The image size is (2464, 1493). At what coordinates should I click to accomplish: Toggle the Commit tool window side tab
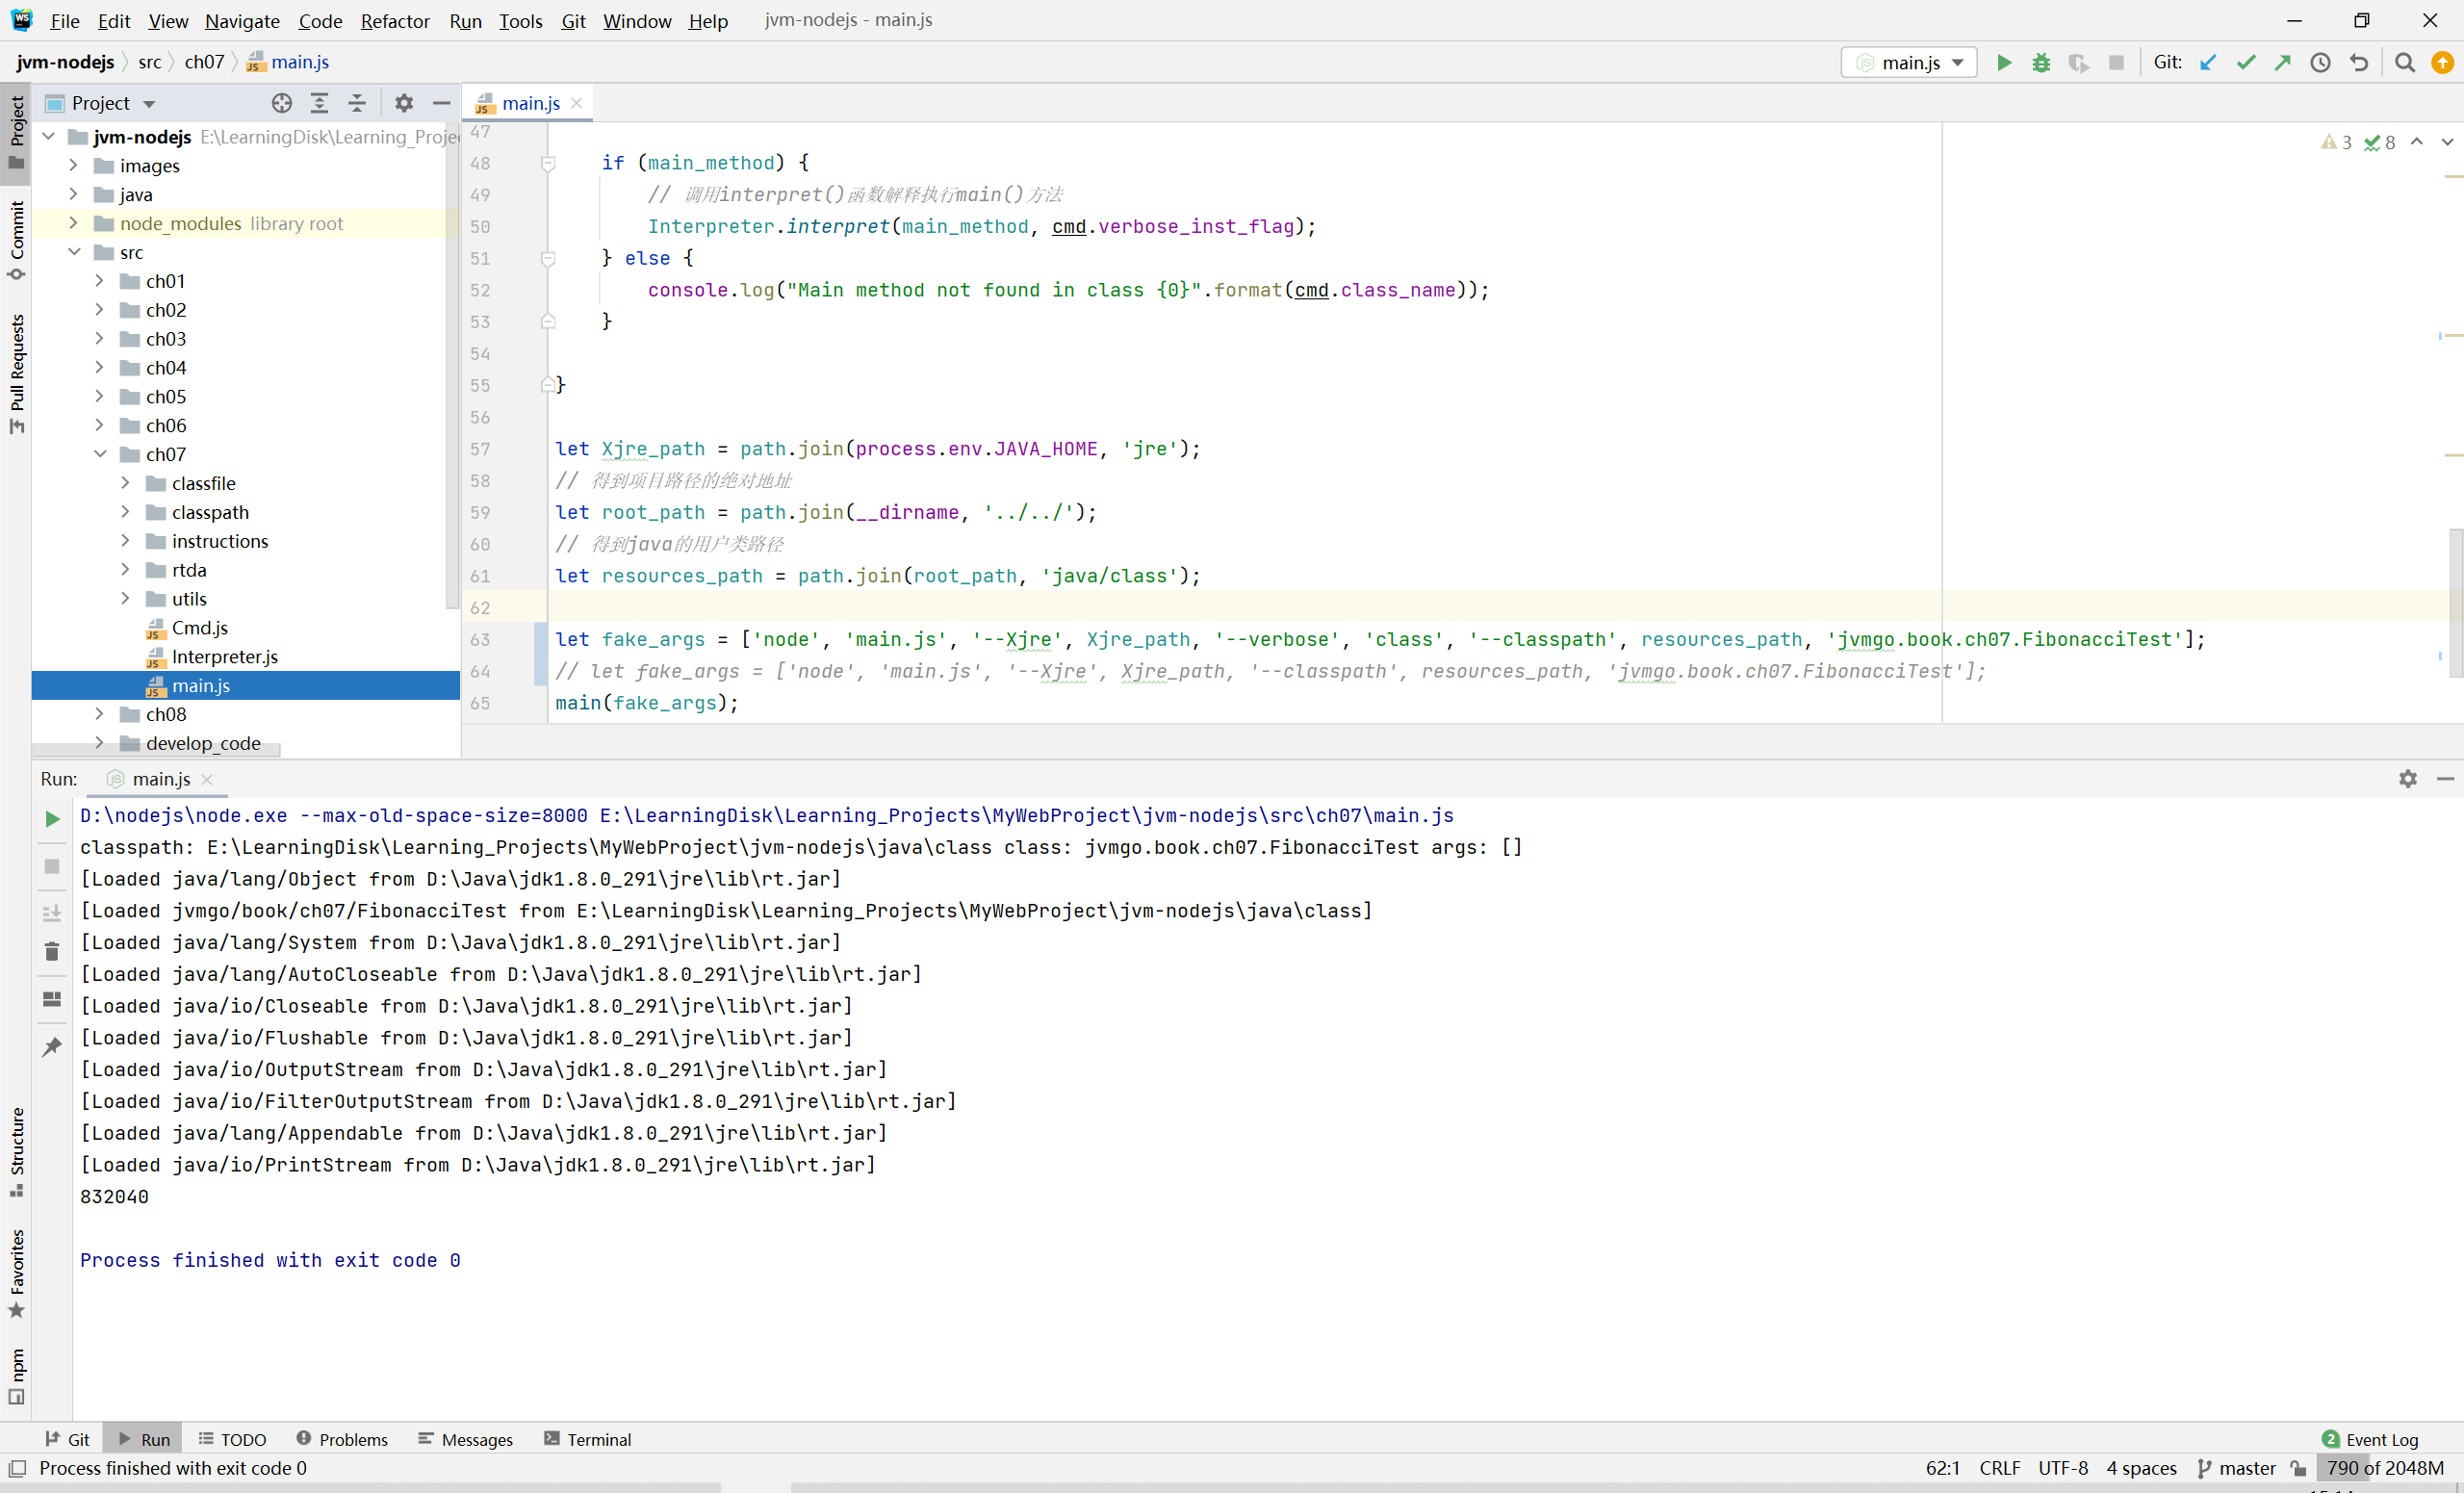pos(16,240)
